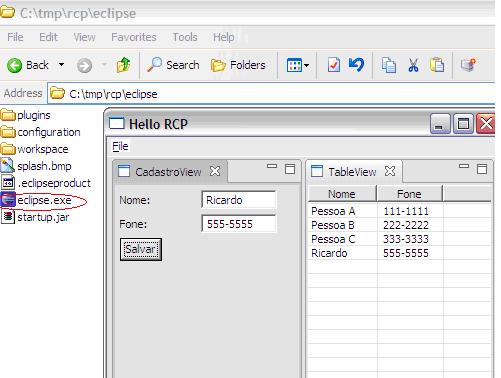Select the plugins folder

click(x=26, y=115)
